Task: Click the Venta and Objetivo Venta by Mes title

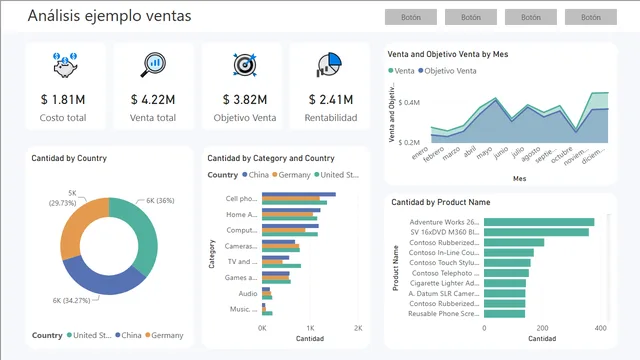Action: tap(448, 54)
